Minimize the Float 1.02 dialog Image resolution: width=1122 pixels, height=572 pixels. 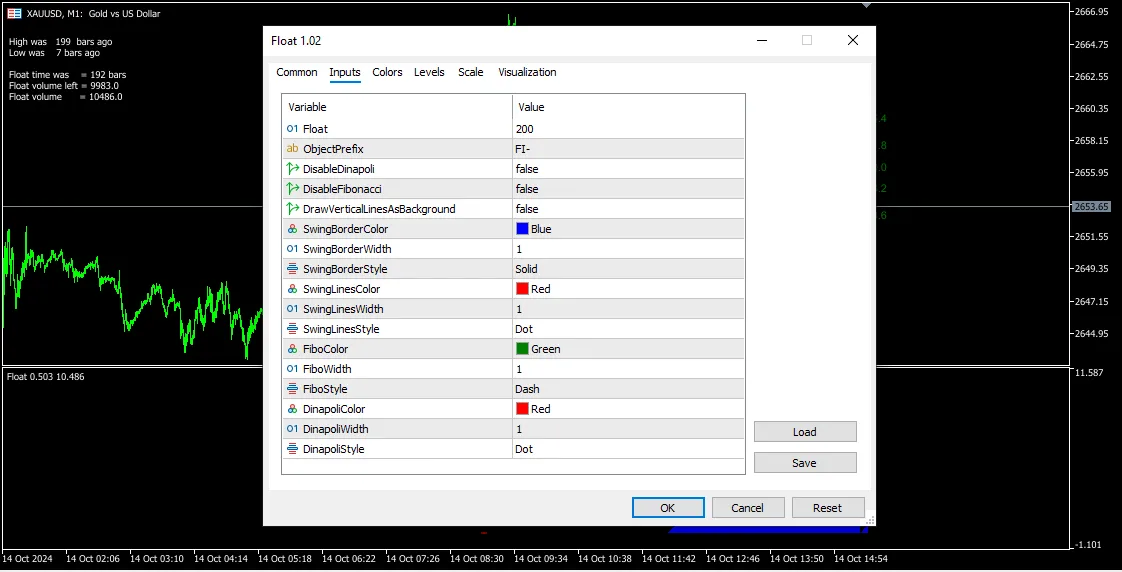762,40
